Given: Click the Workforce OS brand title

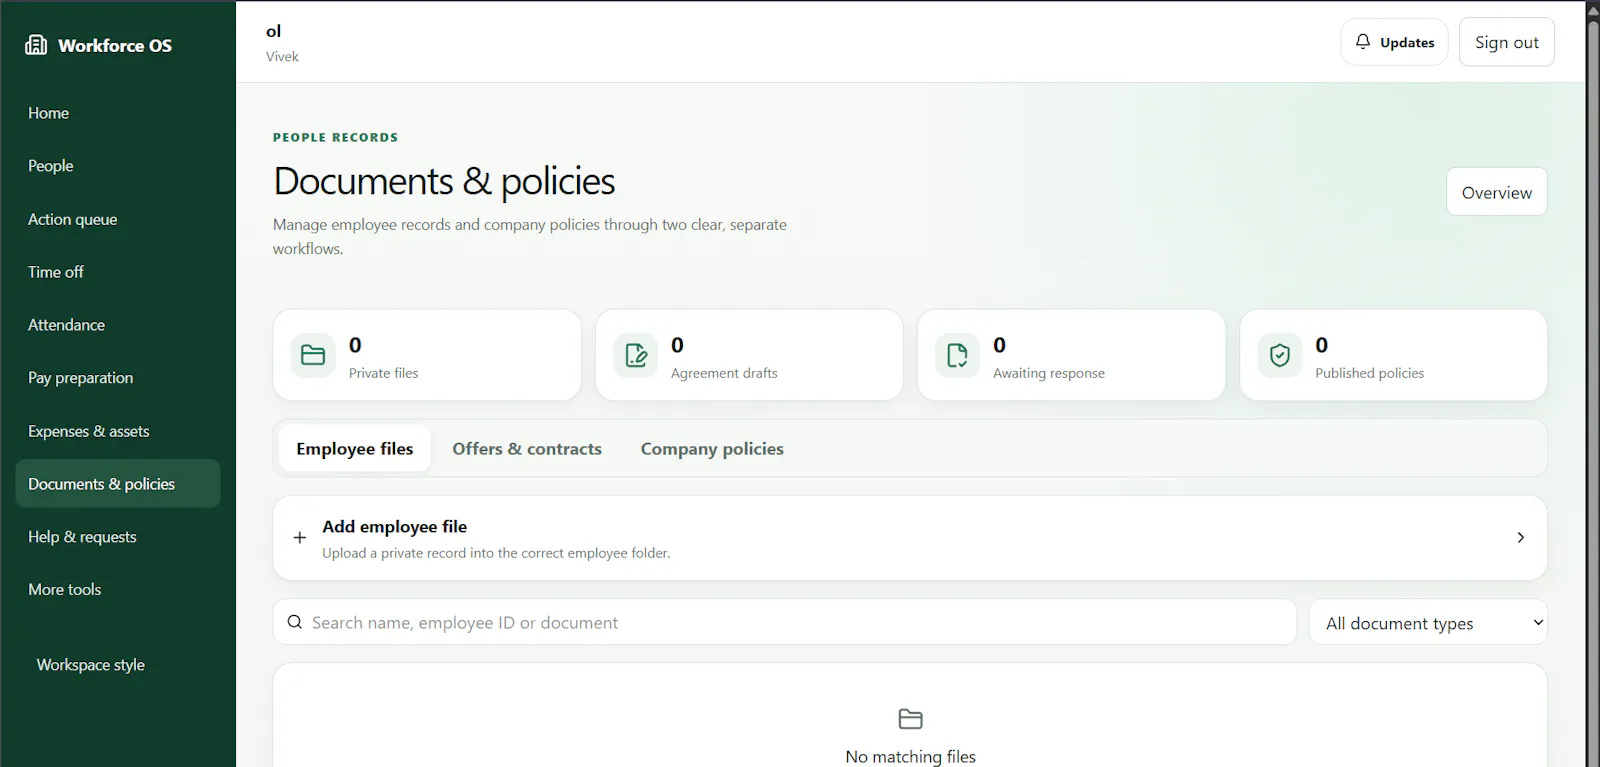Looking at the screenshot, I should 115,45.
